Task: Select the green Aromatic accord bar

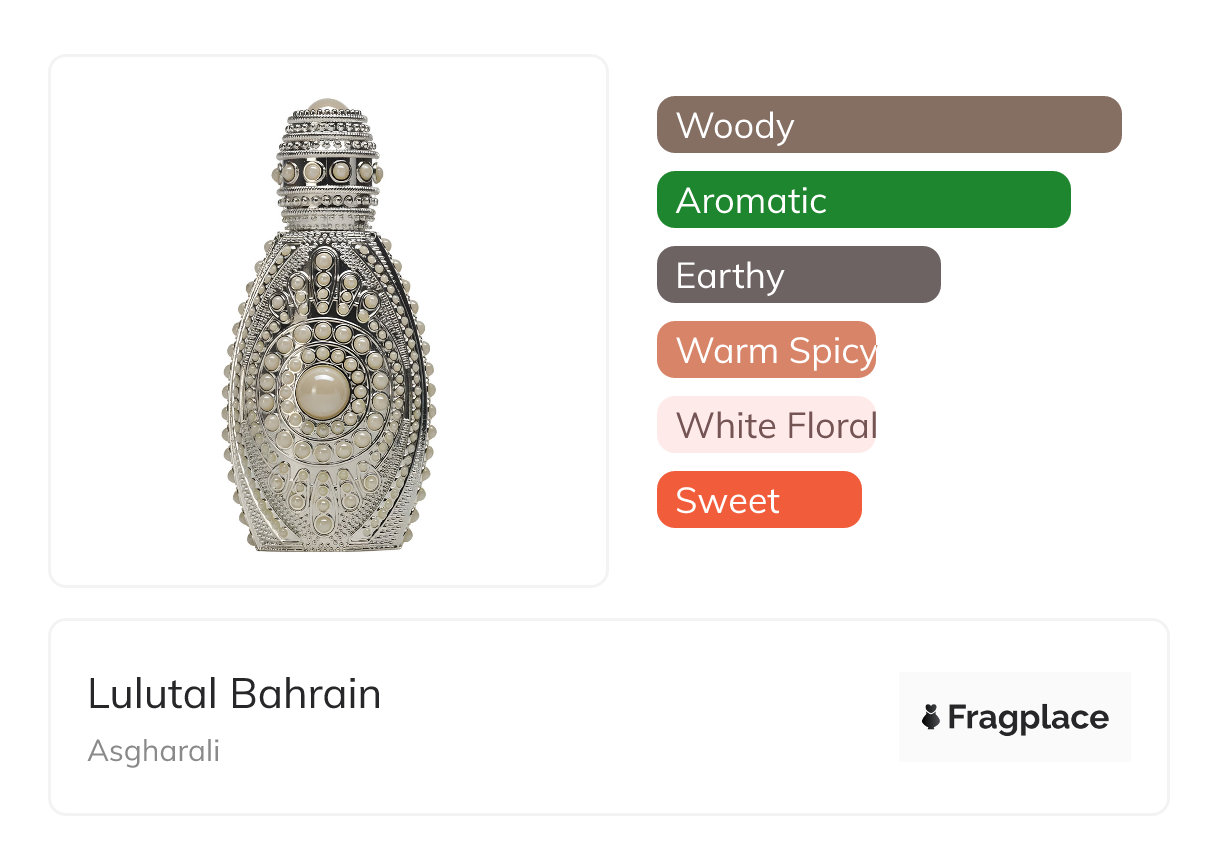Action: (863, 200)
